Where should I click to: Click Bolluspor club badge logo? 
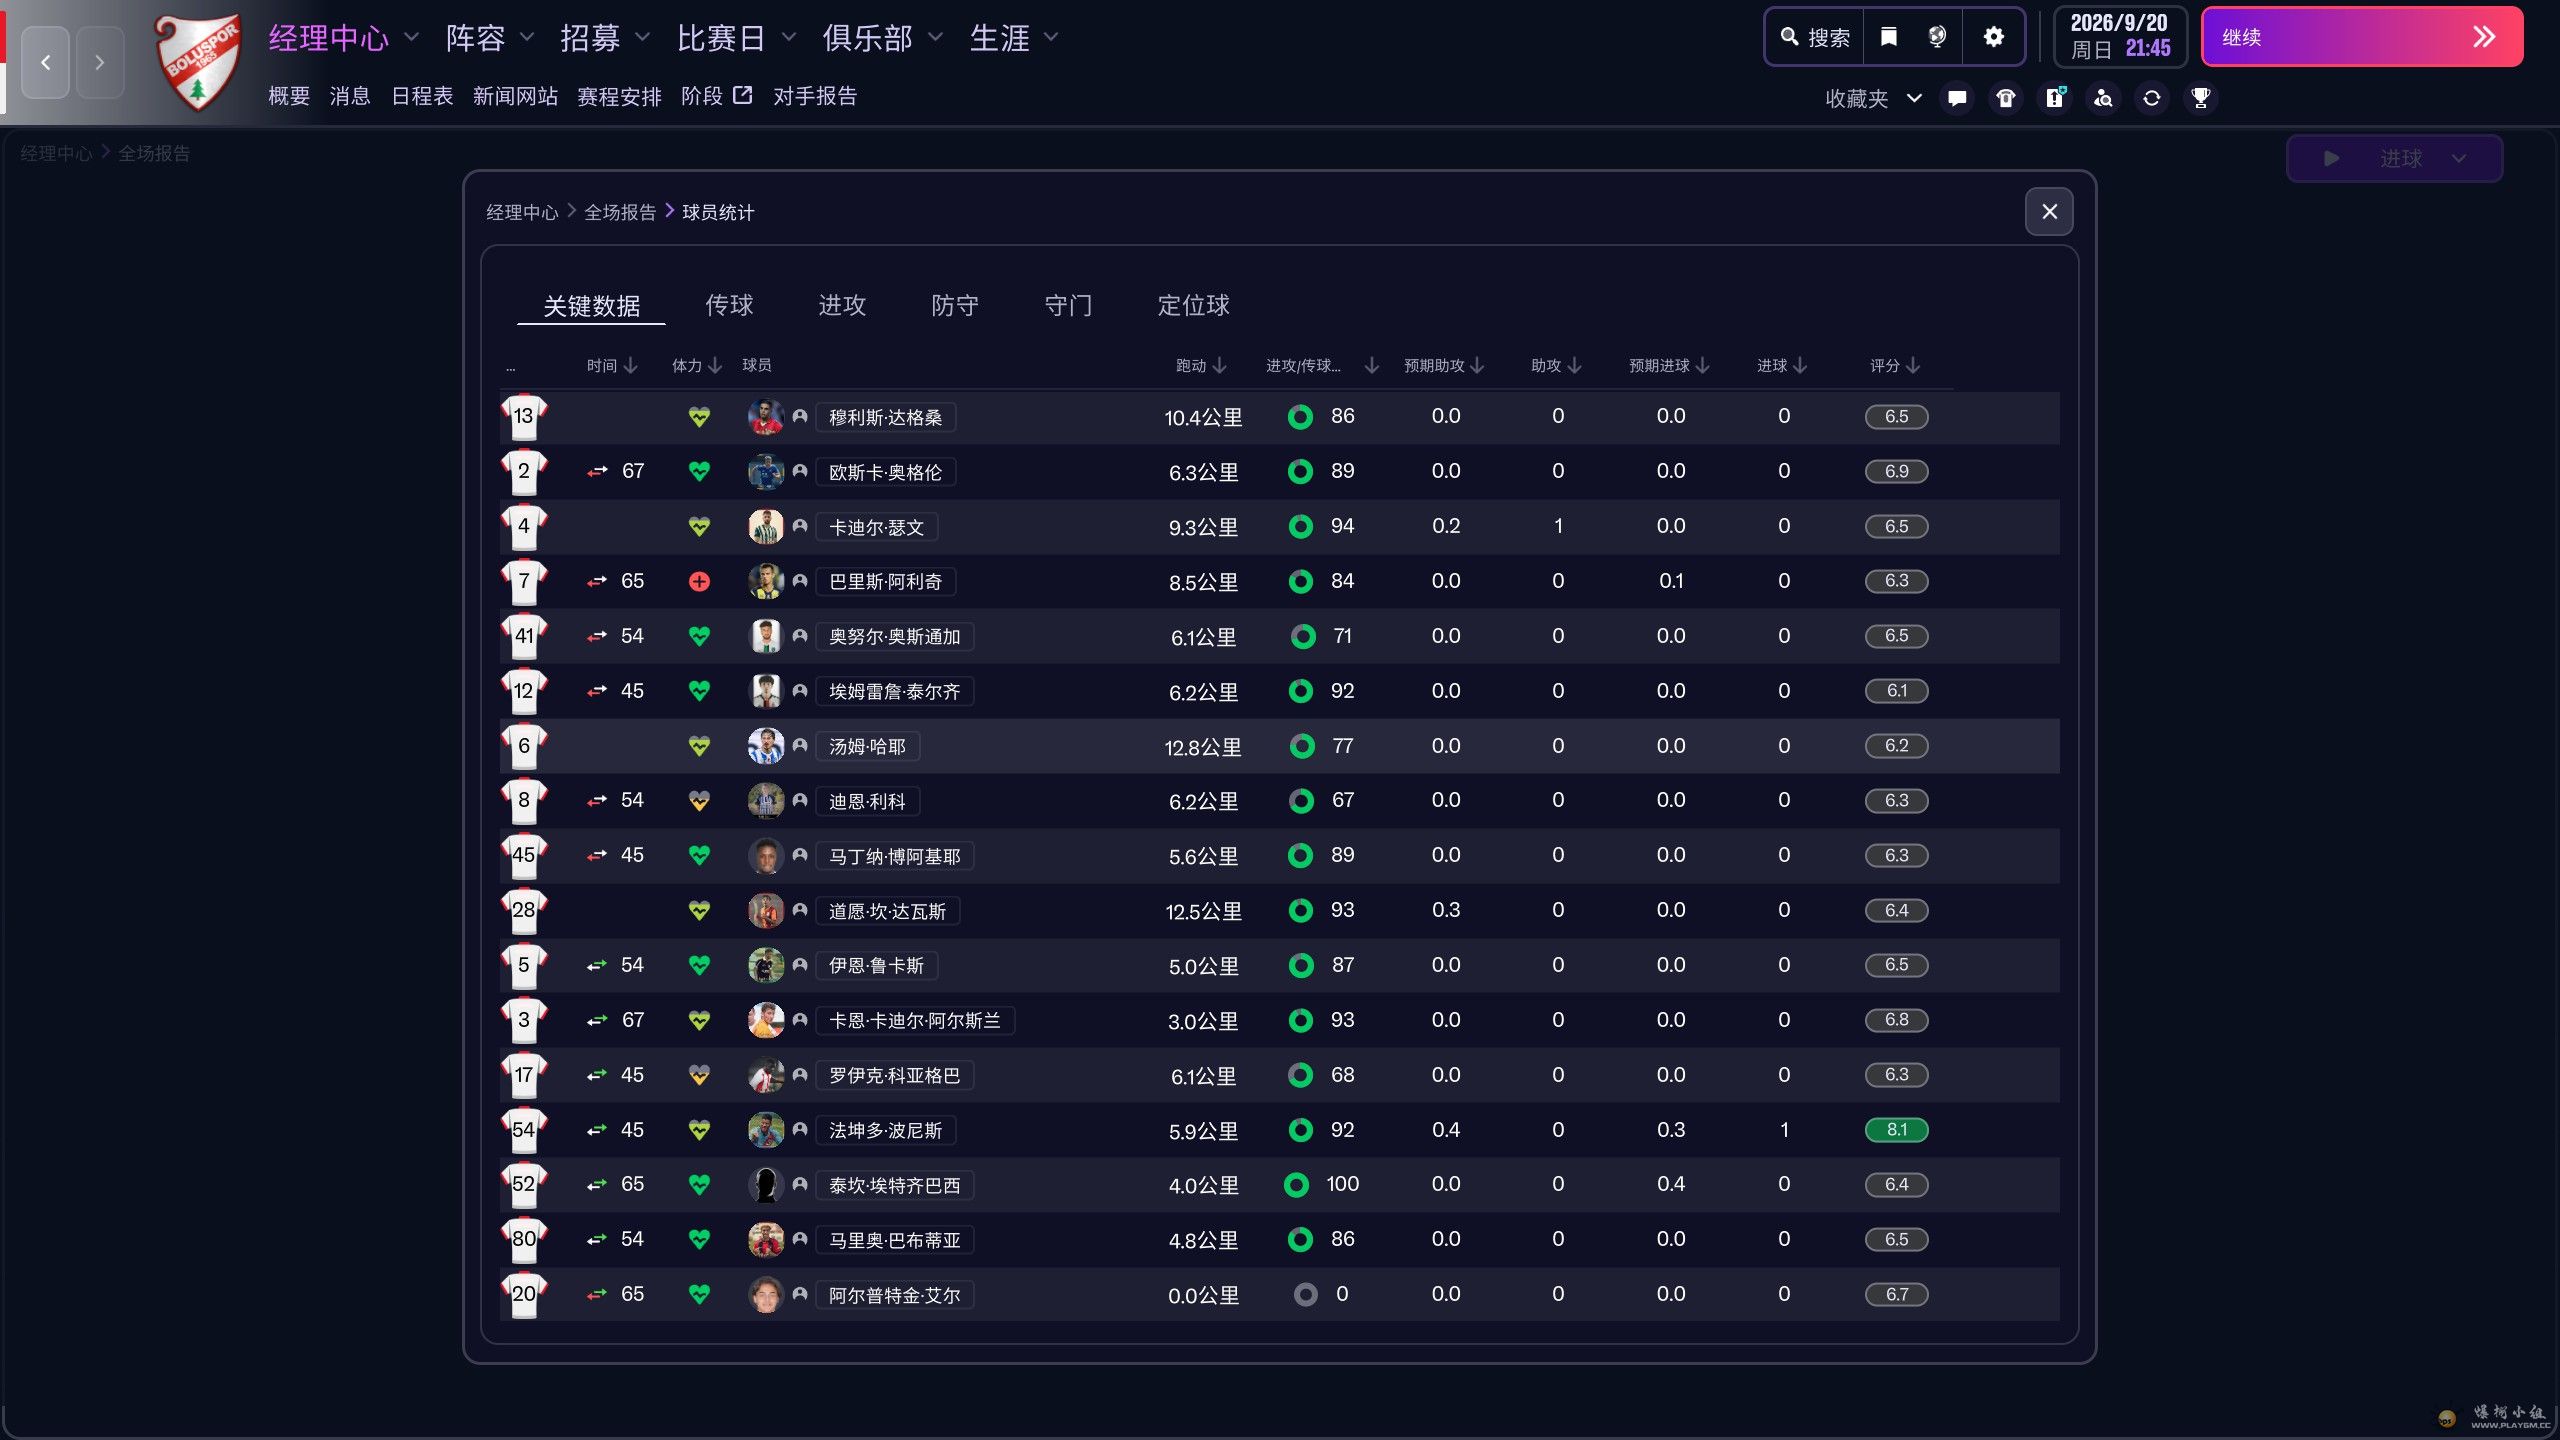pos(197,62)
